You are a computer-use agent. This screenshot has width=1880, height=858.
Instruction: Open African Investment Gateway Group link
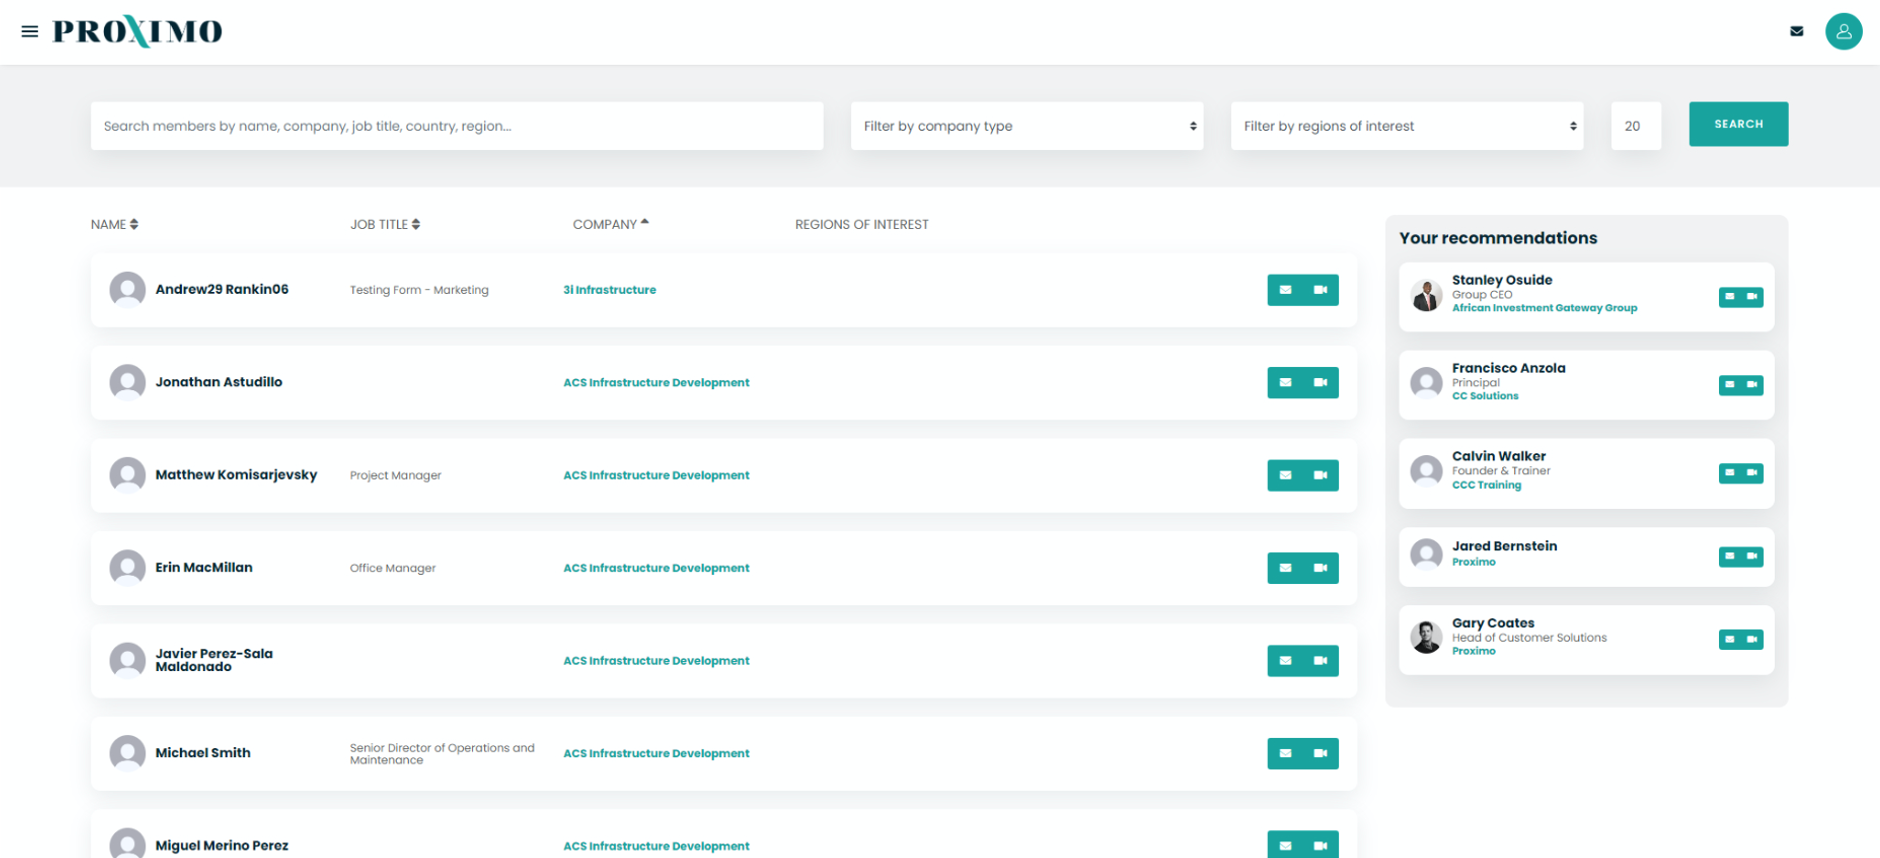(1544, 308)
